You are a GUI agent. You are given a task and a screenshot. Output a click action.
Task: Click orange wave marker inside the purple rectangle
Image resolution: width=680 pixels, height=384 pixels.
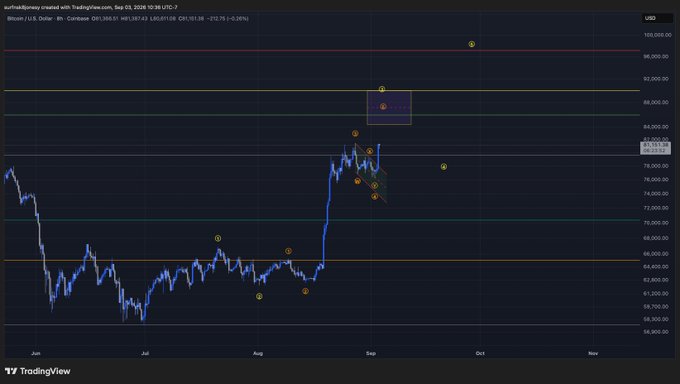383,106
